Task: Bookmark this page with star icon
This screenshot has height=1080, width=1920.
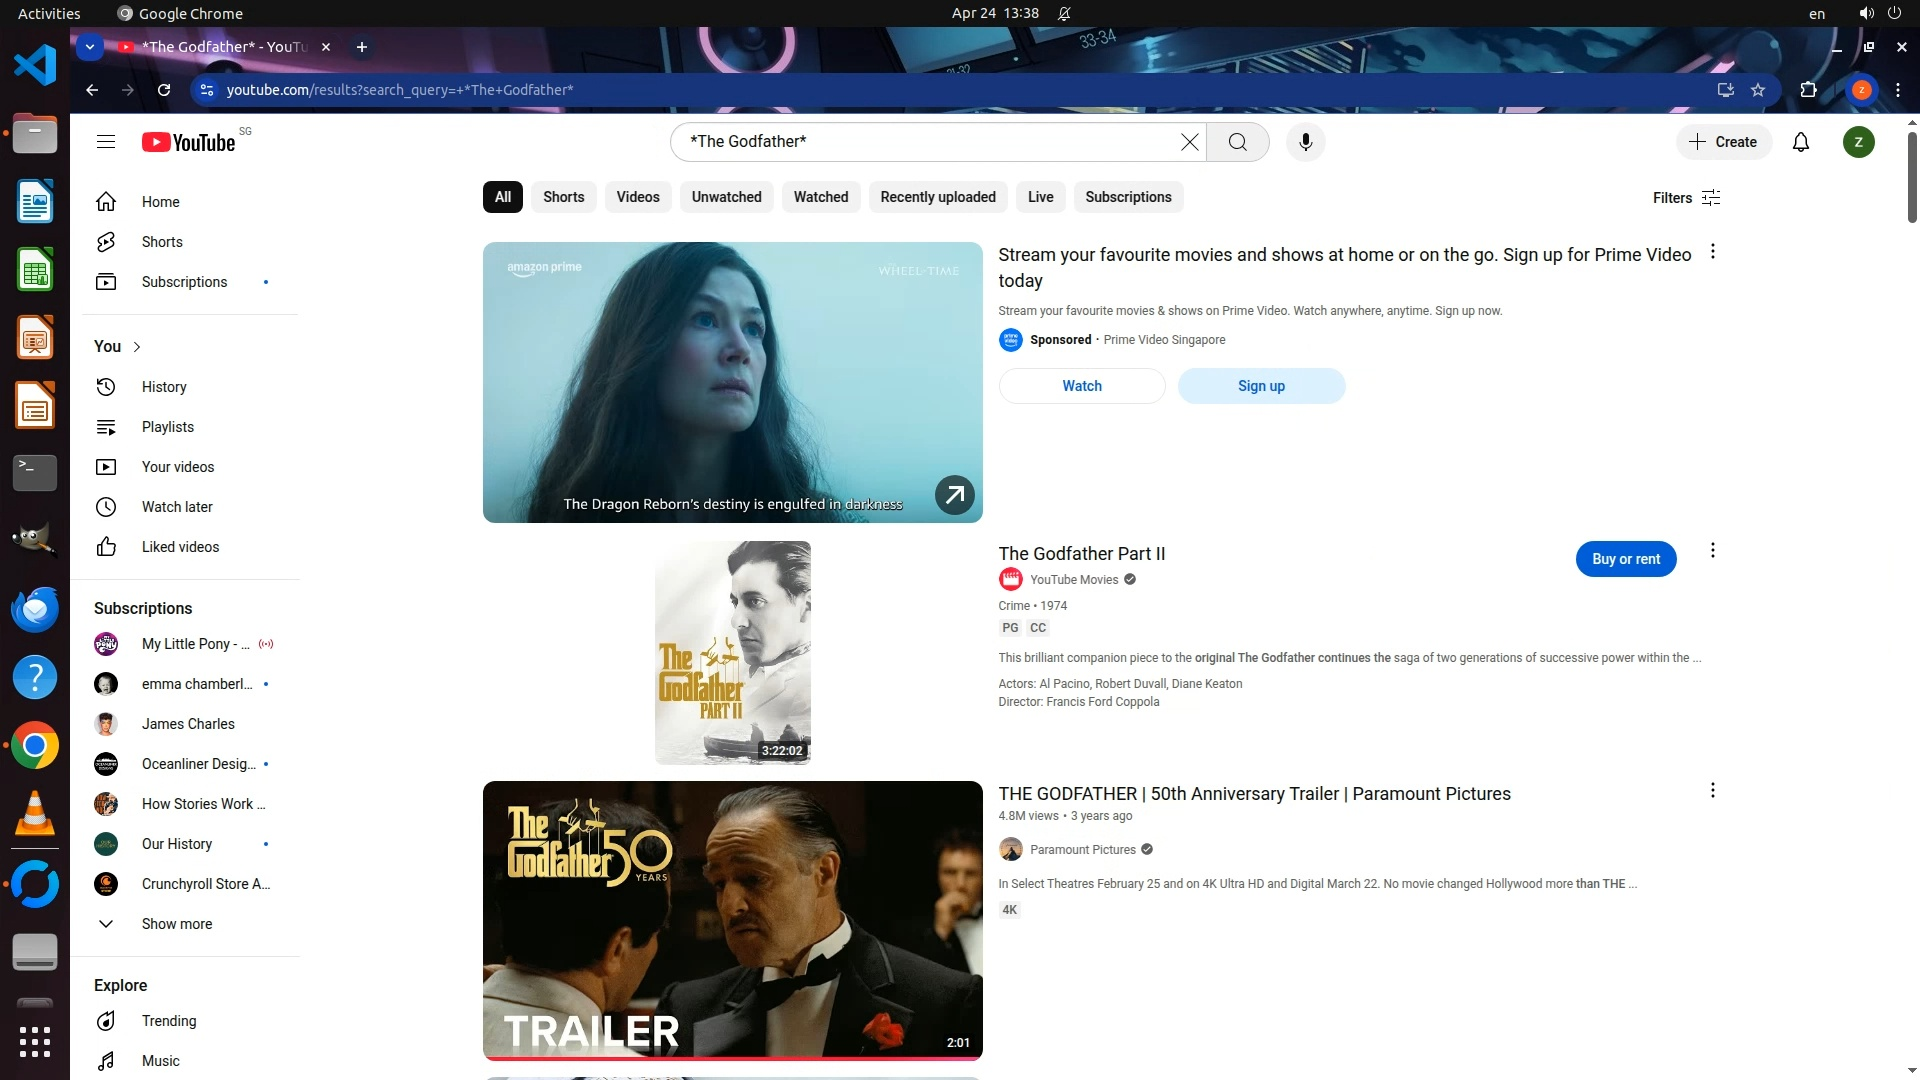Action: pos(1758,90)
